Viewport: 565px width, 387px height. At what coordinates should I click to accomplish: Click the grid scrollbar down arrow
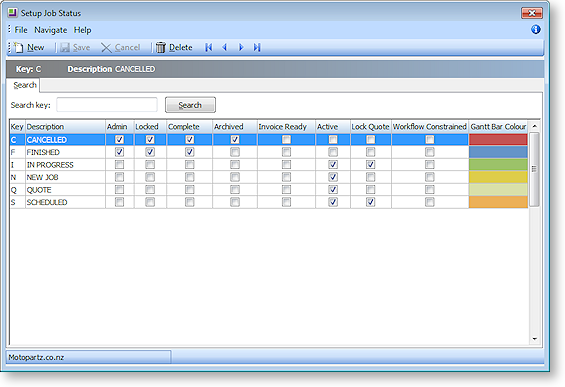tap(534, 339)
